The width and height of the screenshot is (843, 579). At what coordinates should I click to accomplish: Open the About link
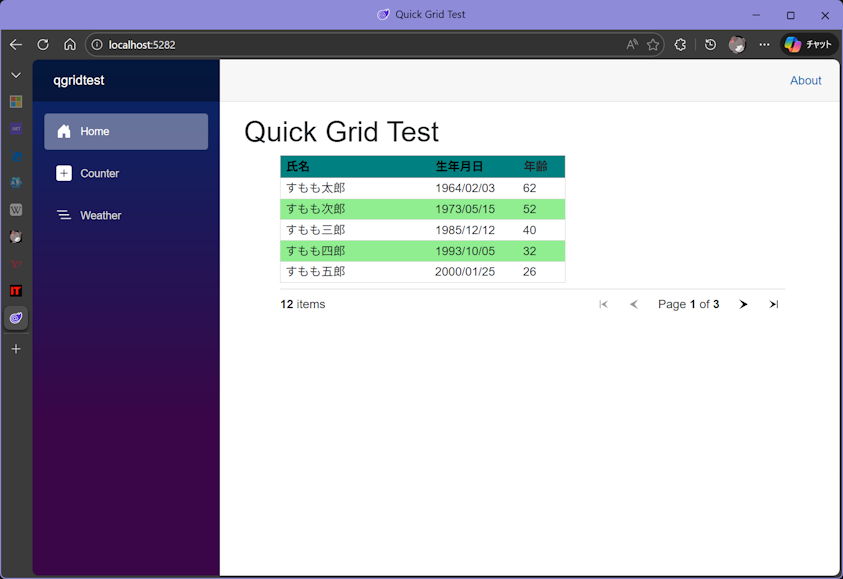[805, 81]
